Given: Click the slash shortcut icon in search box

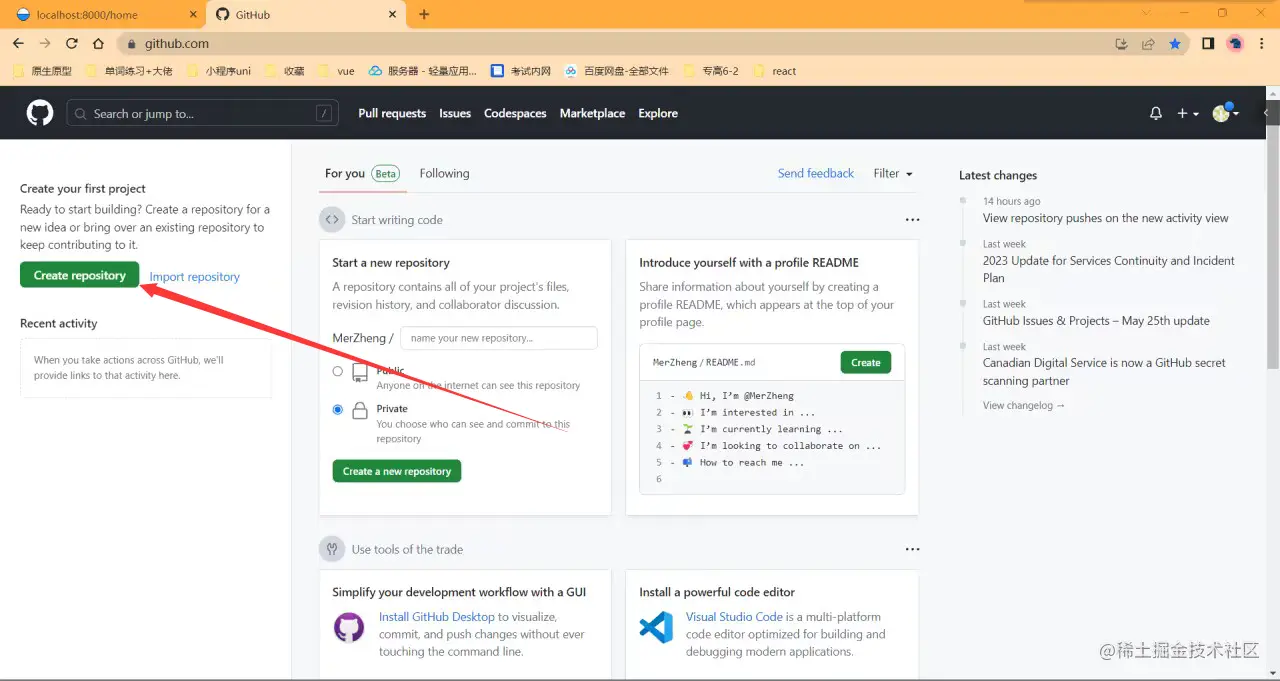Looking at the screenshot, I should point(324,114).
